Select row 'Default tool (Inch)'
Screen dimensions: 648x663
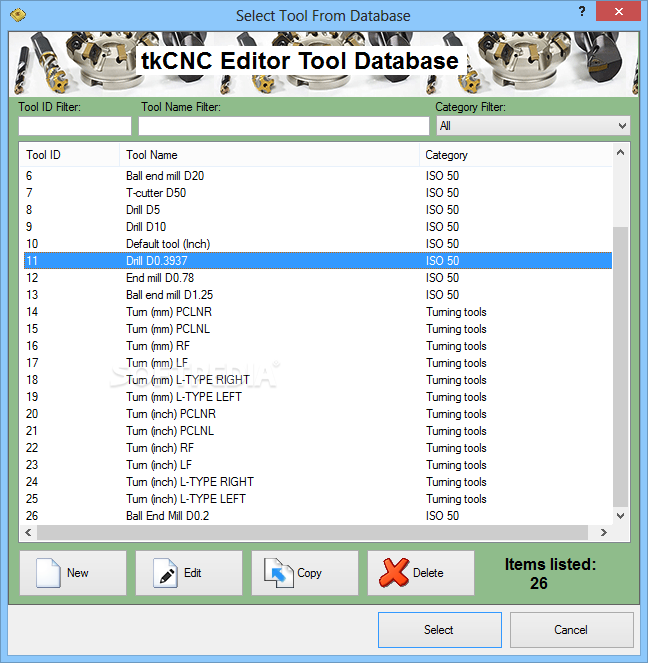[x=318, y=244]
